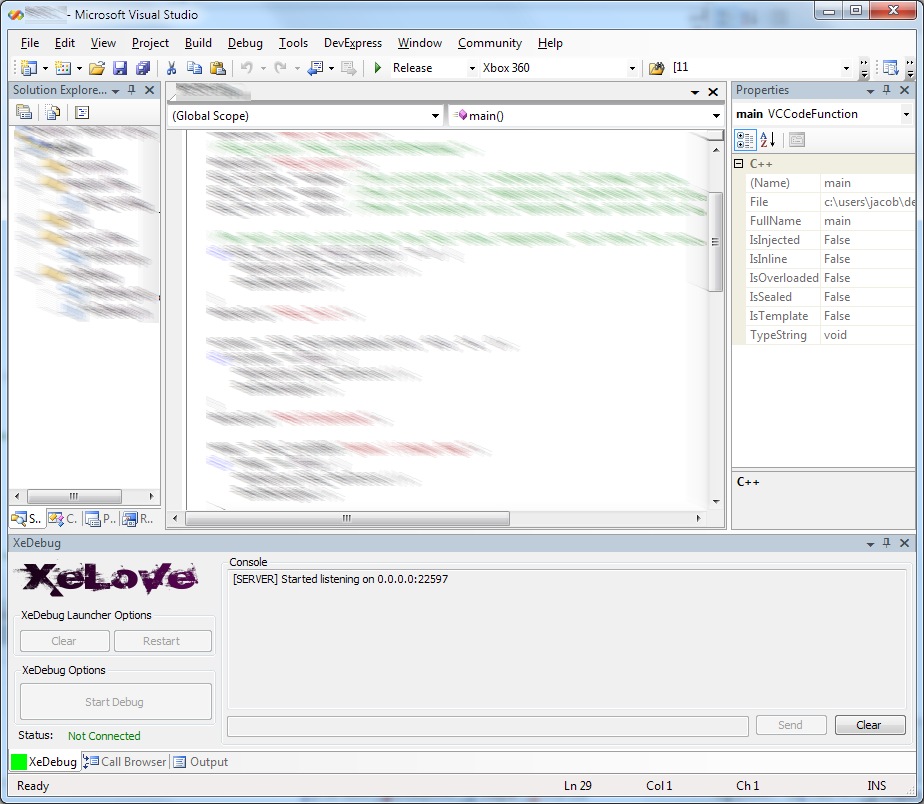Open the DevExpress menu
The width and height of the screenshot is (924, 804).
tap(352, 43)
